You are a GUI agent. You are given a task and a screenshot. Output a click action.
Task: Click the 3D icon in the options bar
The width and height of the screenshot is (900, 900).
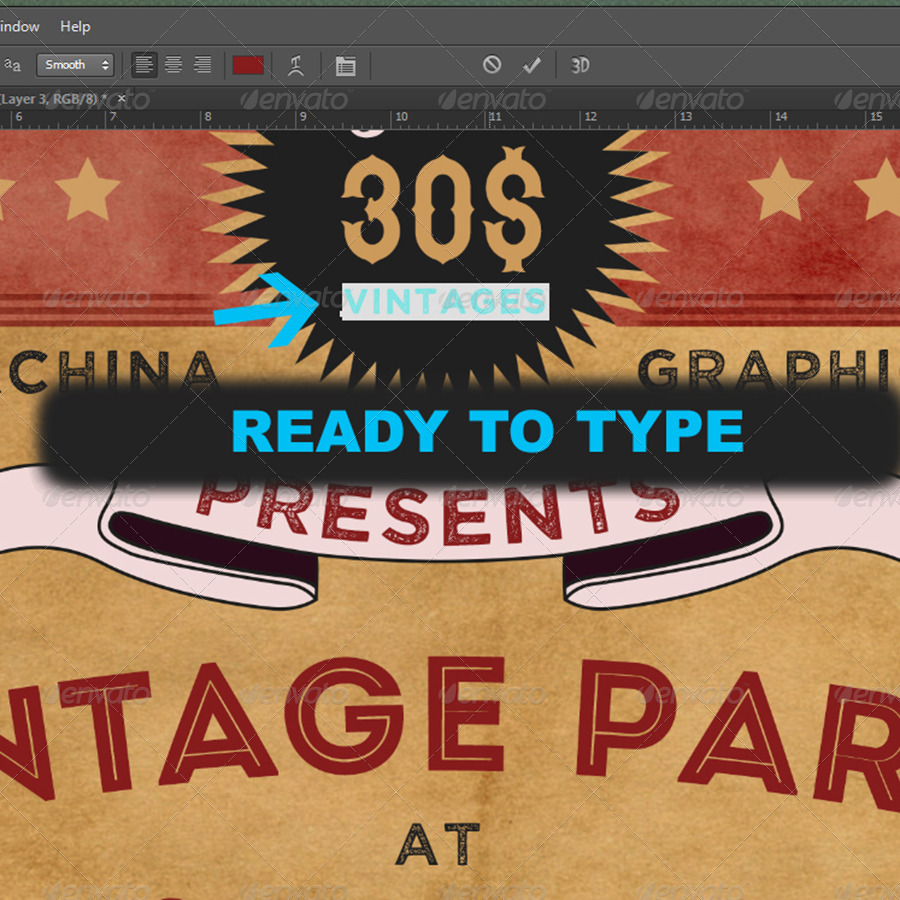(579, 65)
